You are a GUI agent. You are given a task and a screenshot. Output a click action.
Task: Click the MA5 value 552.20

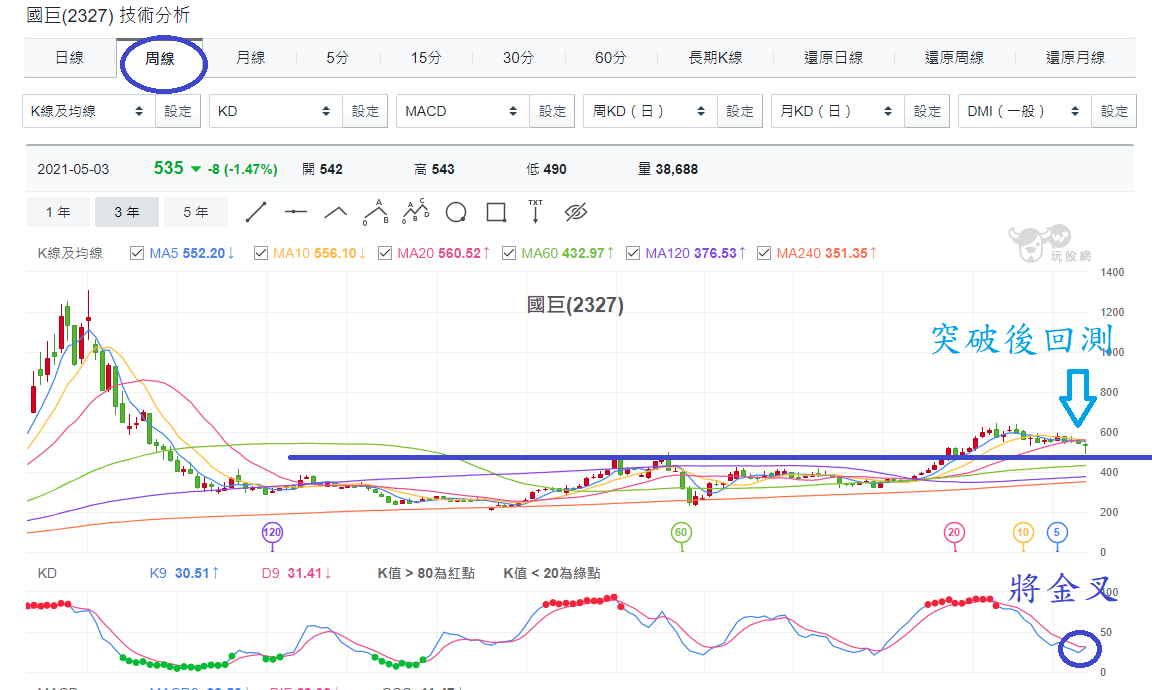click(204, 254)
